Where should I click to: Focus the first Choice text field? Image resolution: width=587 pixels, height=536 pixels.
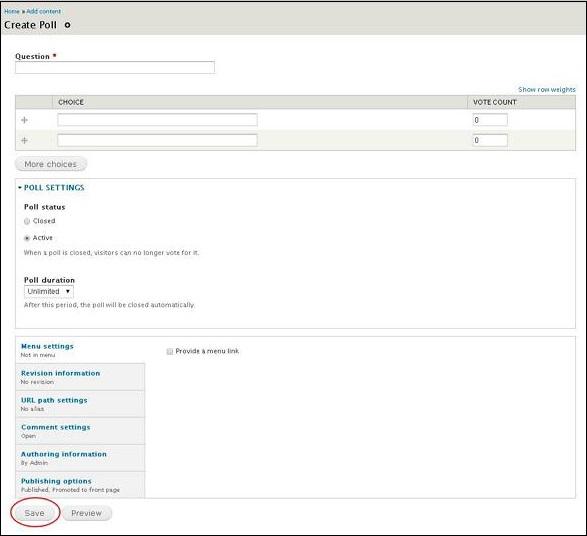pyautogui.click(x=157, y=120)
